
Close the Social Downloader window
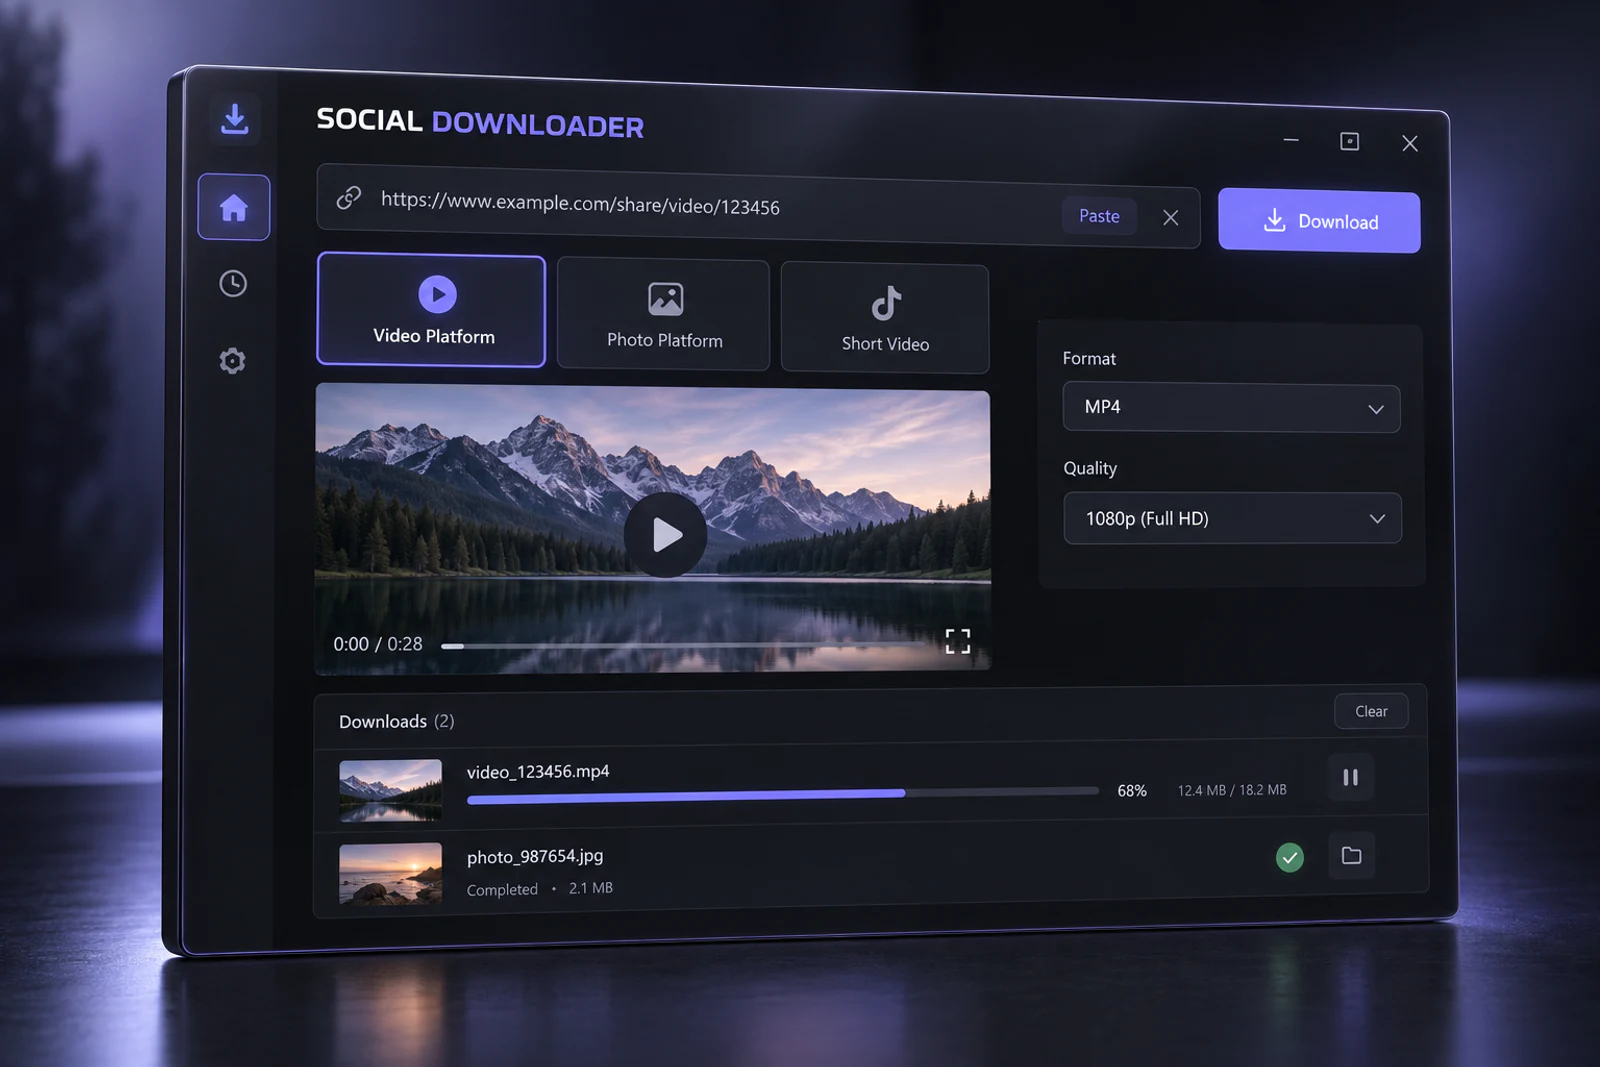pyautogui.click(x=1410, y=143)
